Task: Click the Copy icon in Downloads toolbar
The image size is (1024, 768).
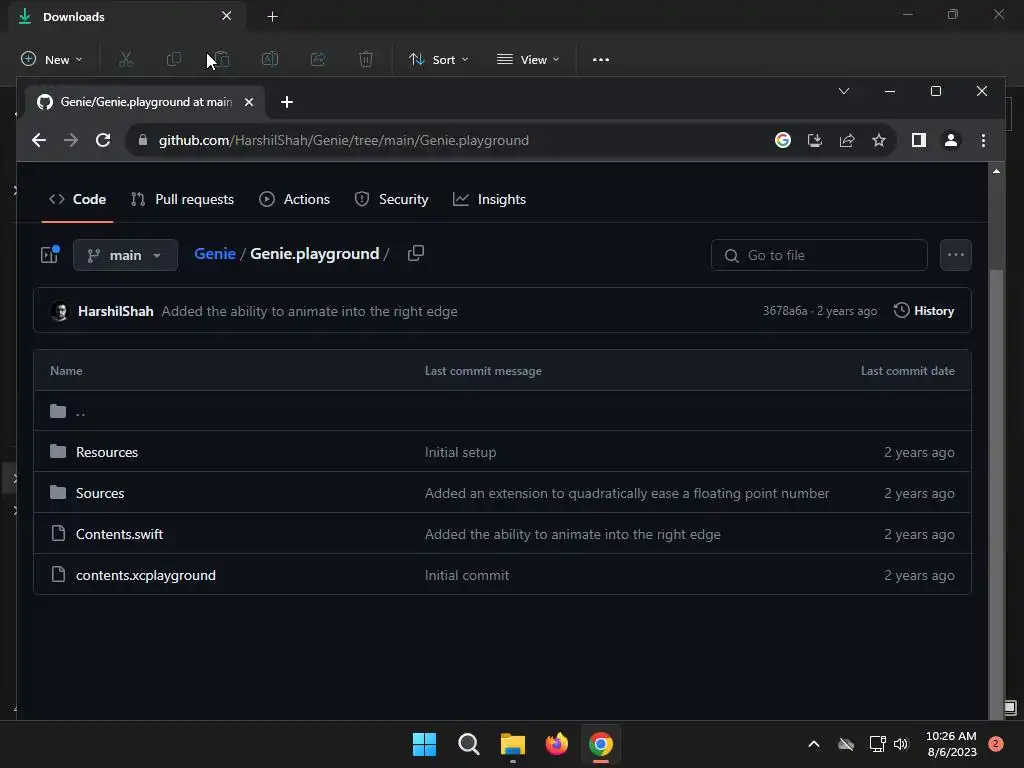Action: pos(174,59)
